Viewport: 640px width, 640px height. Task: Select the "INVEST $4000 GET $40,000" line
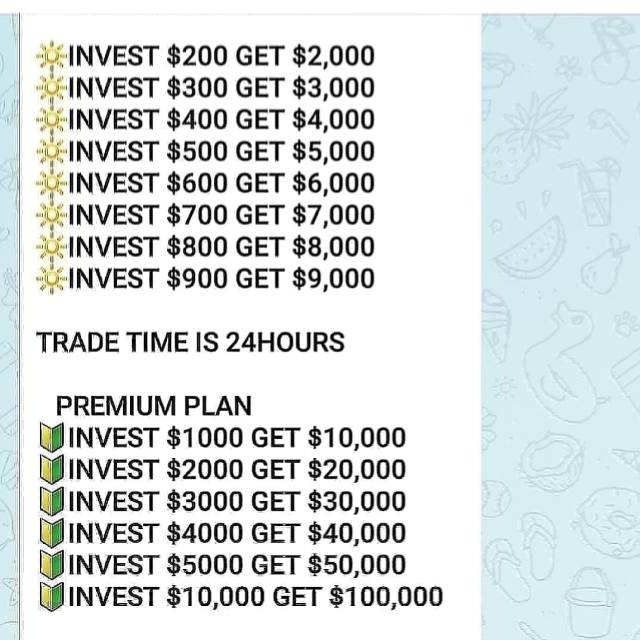tap(237, 533)
